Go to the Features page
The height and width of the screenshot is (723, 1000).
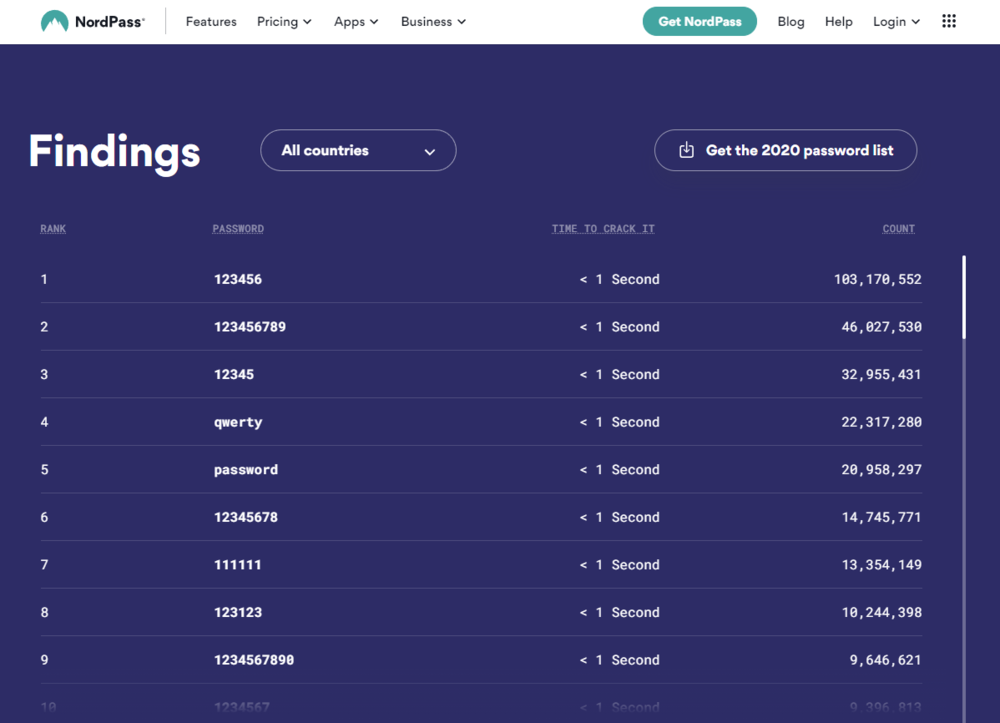pos(211,21)
